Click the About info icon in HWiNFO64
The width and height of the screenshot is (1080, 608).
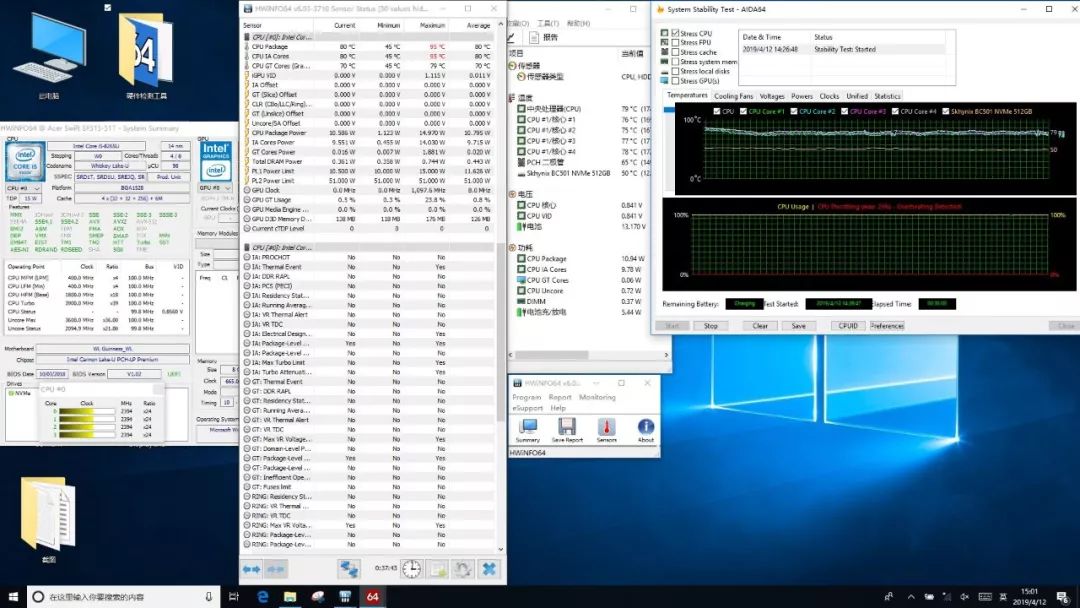click(646, 427)
